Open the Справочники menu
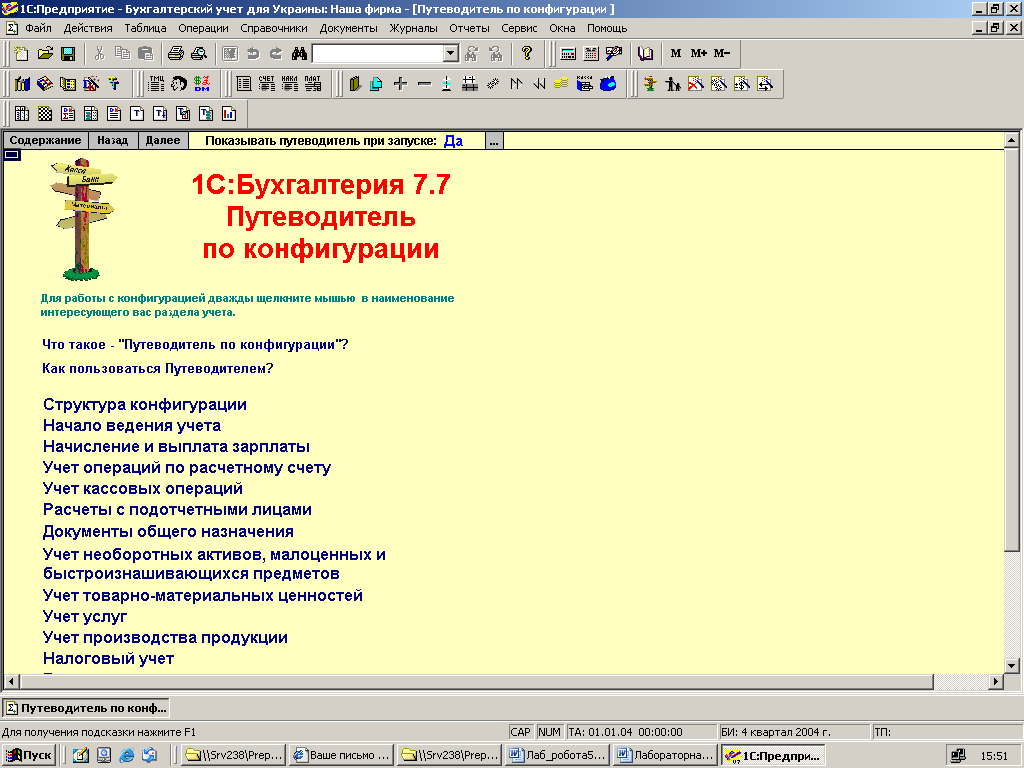Viewport: 1024px width, 768px height. 274,28
